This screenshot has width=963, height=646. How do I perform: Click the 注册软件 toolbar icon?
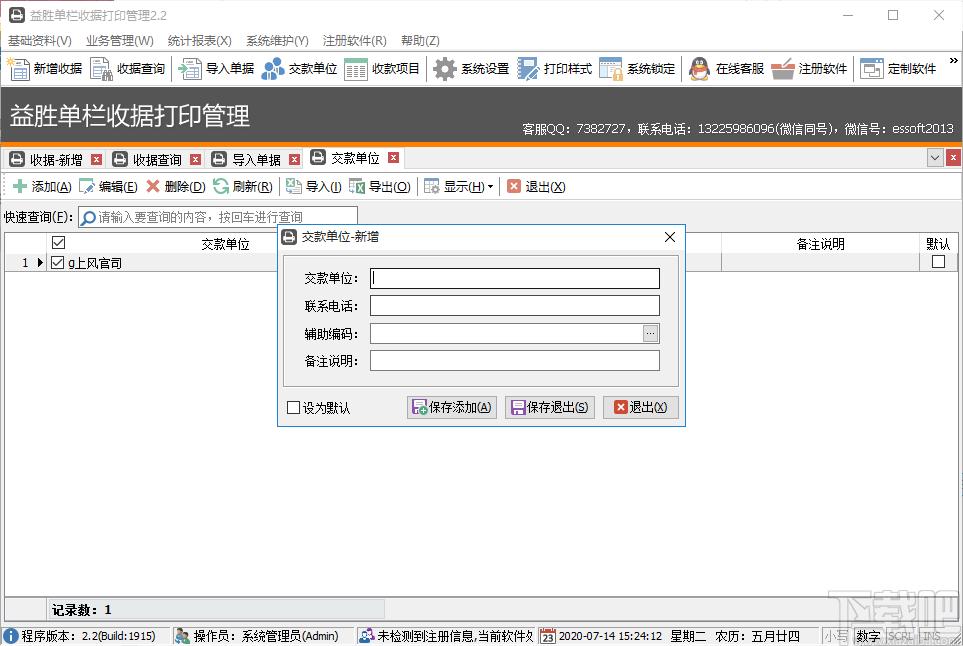[x=783, y=69]
